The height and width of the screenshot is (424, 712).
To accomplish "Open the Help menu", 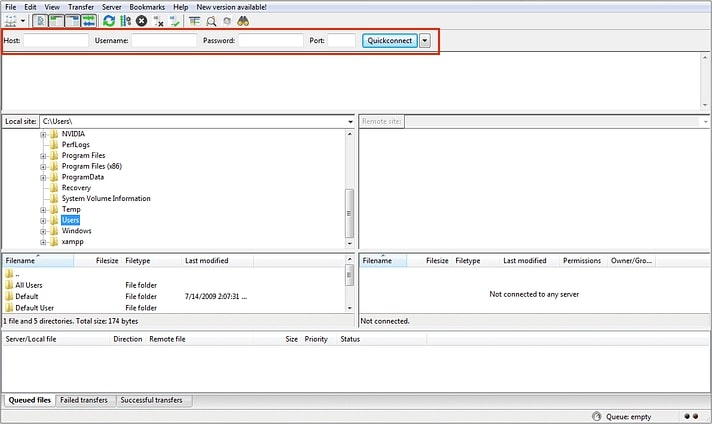I will pos(181,7).
